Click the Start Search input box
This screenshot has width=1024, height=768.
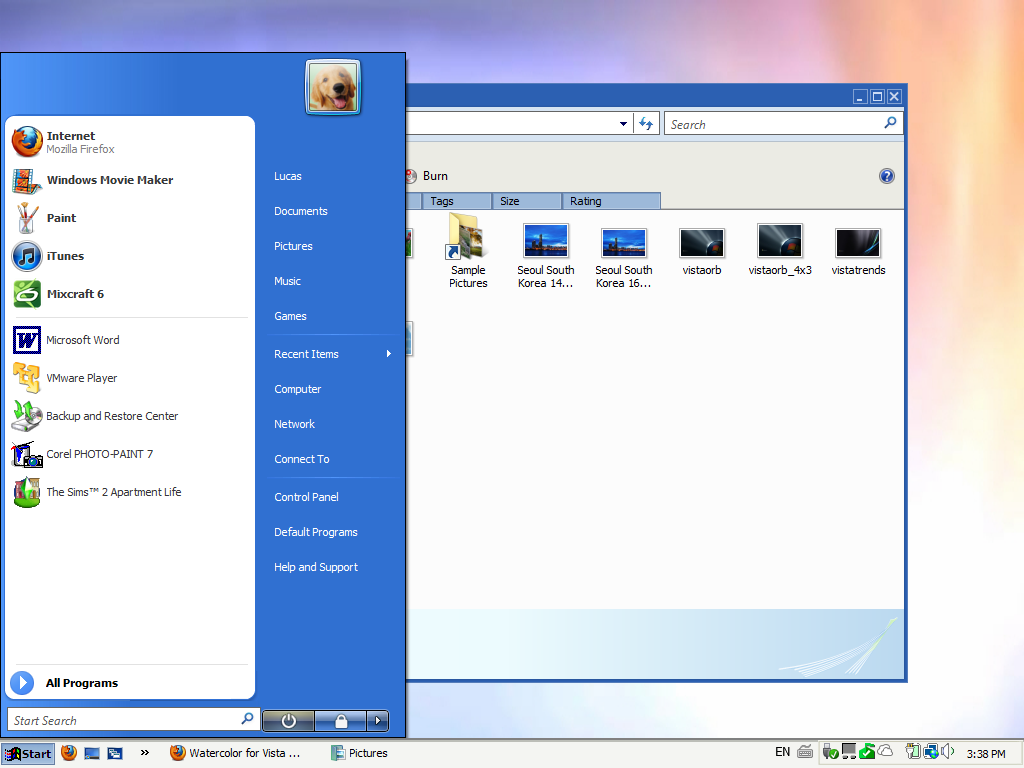tap(133, 720)
